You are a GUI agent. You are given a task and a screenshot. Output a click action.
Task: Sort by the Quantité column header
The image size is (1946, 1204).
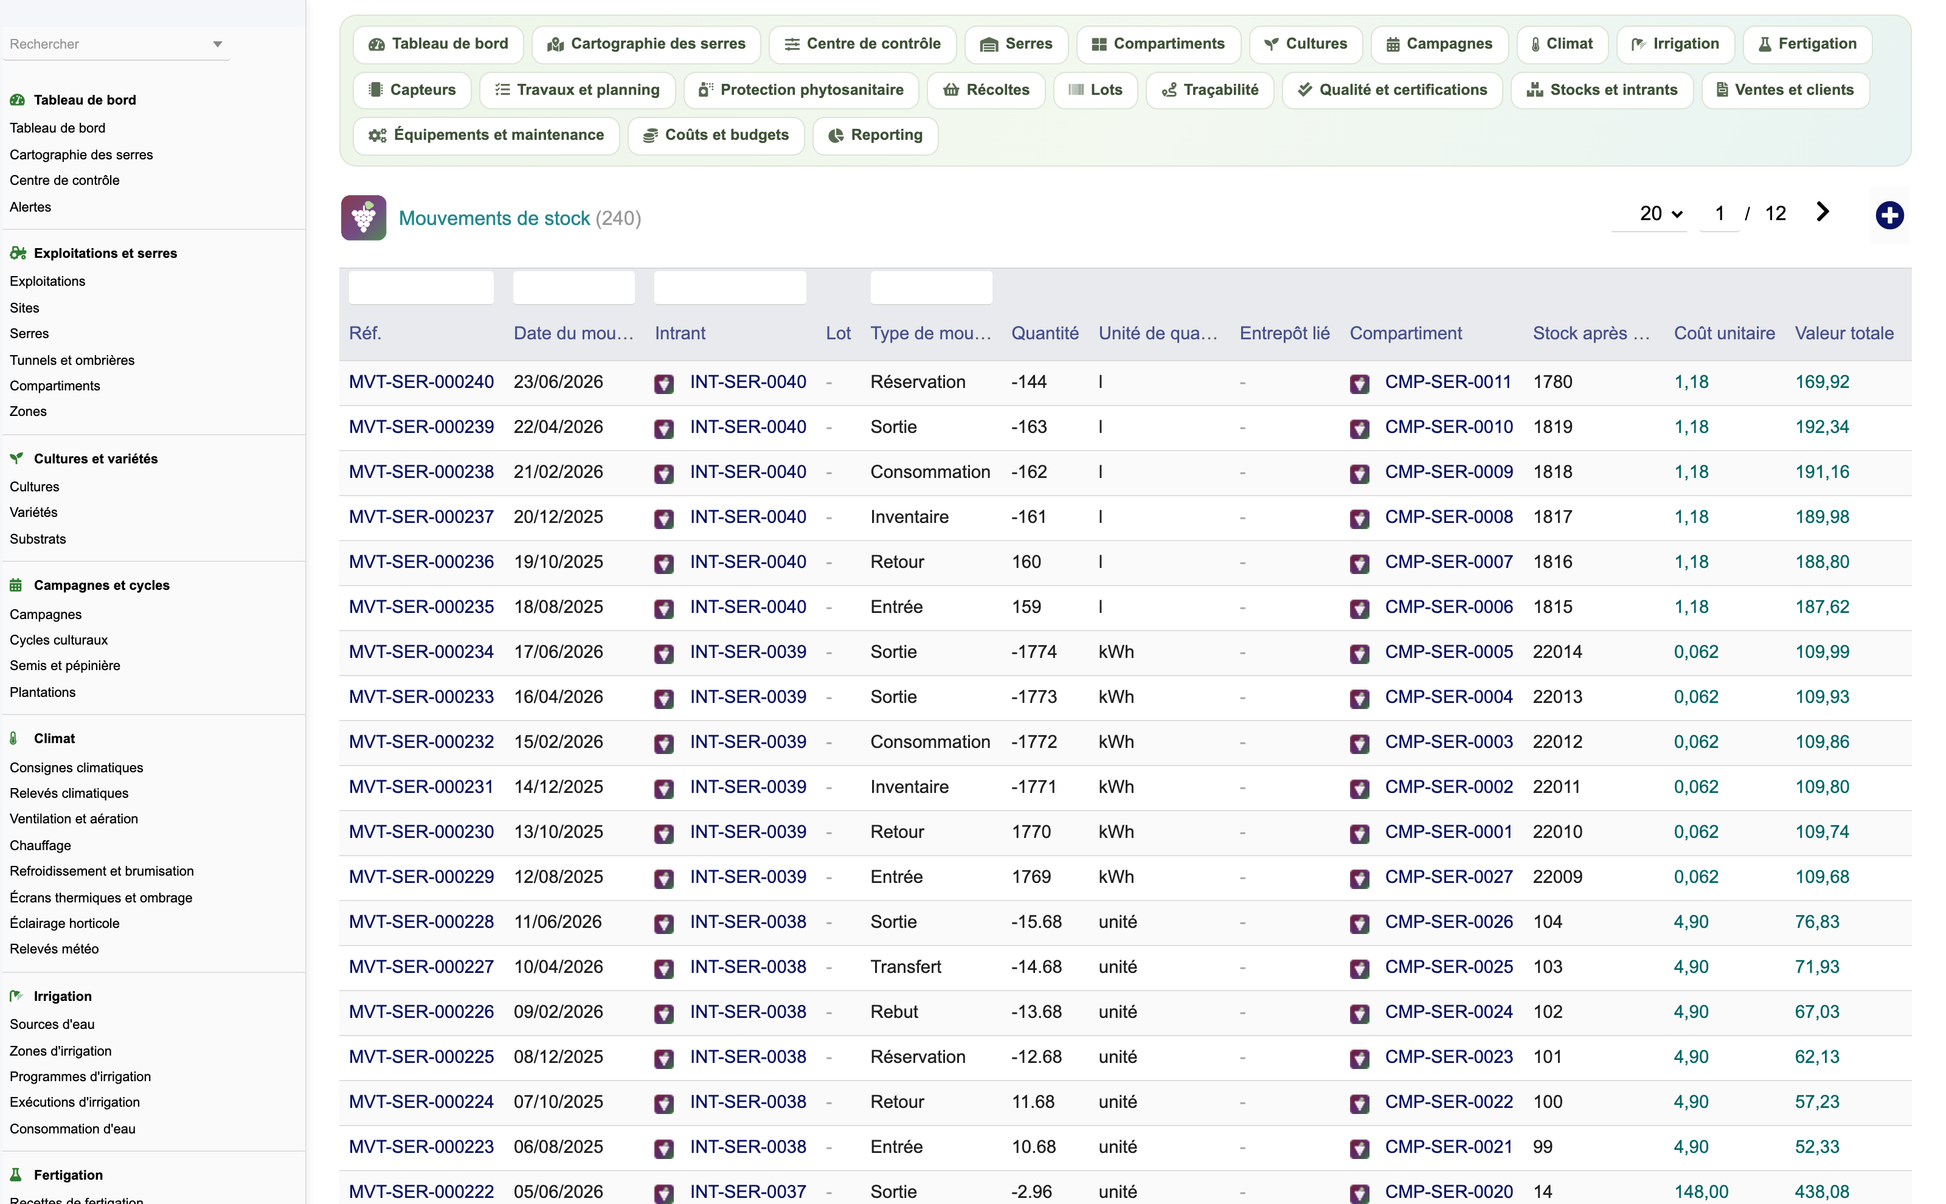pyautogui.click(x=1045, y=333)
